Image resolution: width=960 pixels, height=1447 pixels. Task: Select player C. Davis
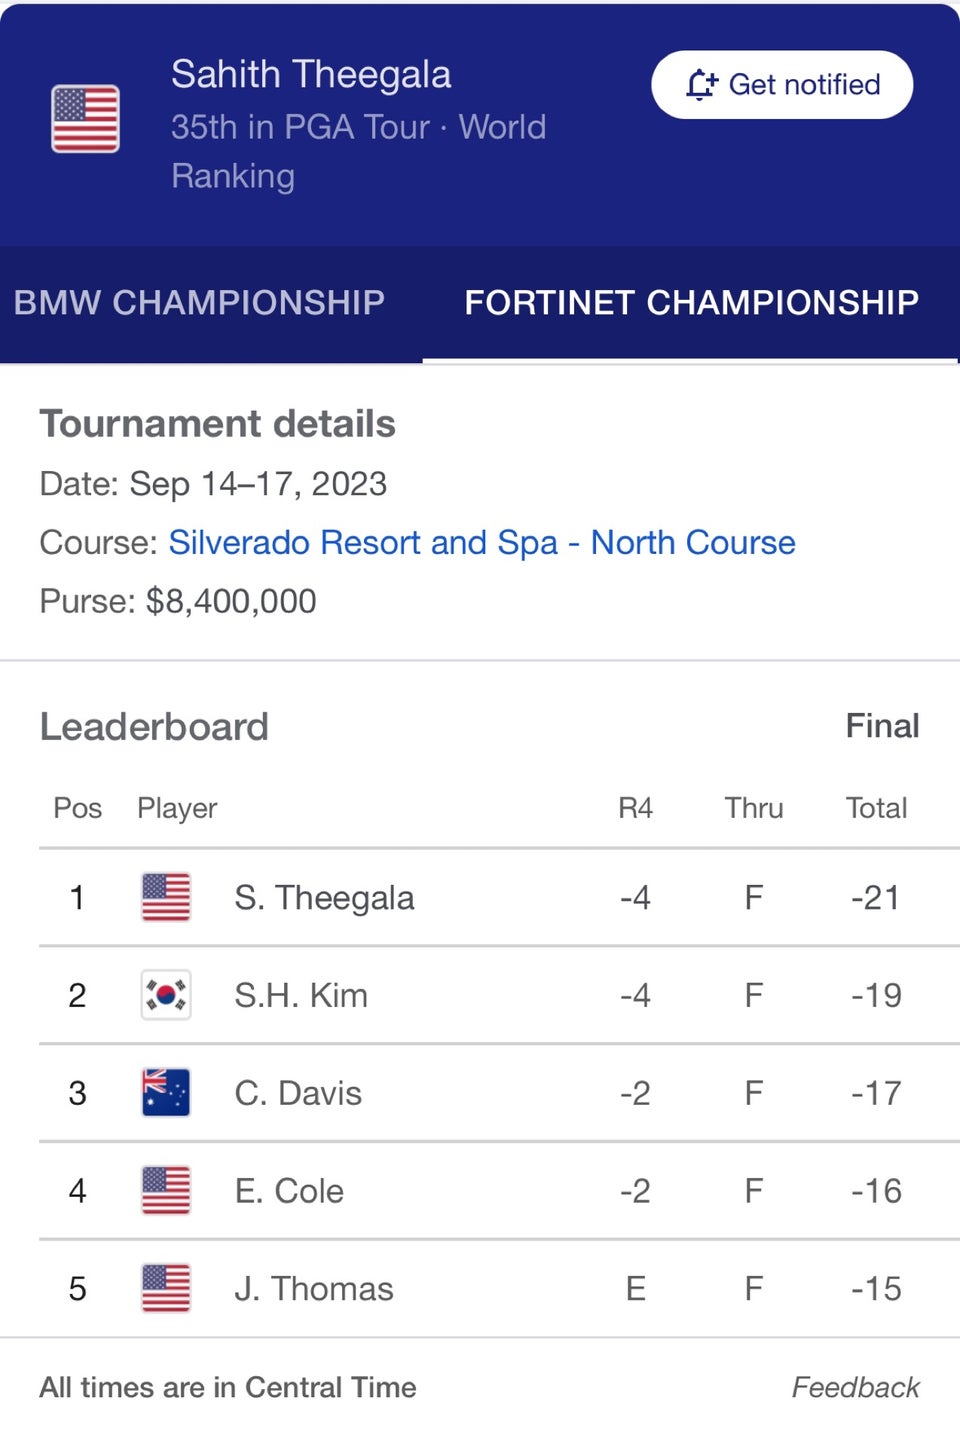pyautogui.click(x=298, y=1093)
